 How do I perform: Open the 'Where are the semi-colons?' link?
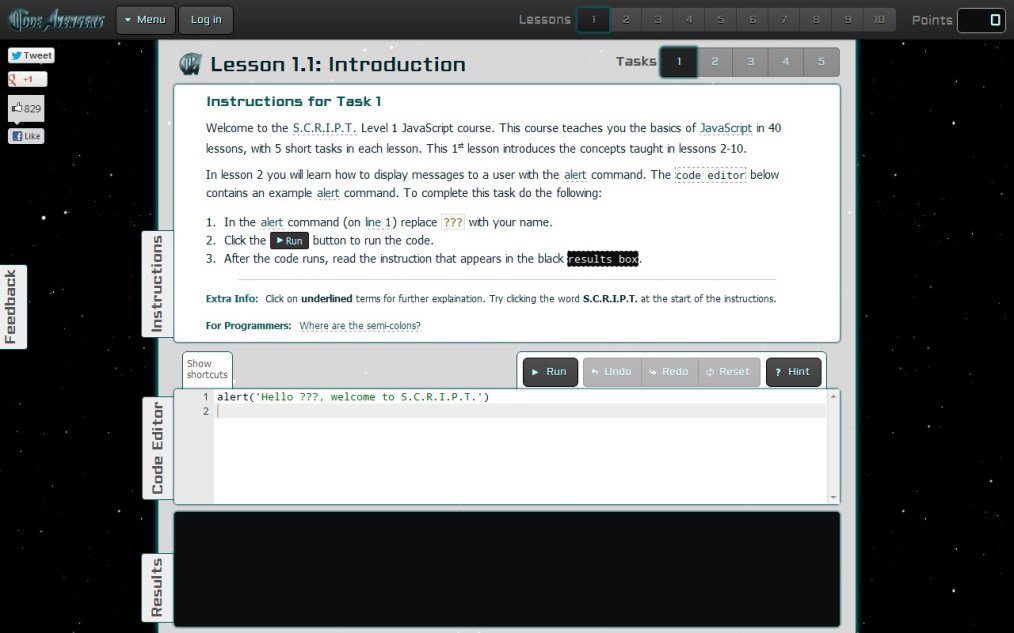[360, 326]
